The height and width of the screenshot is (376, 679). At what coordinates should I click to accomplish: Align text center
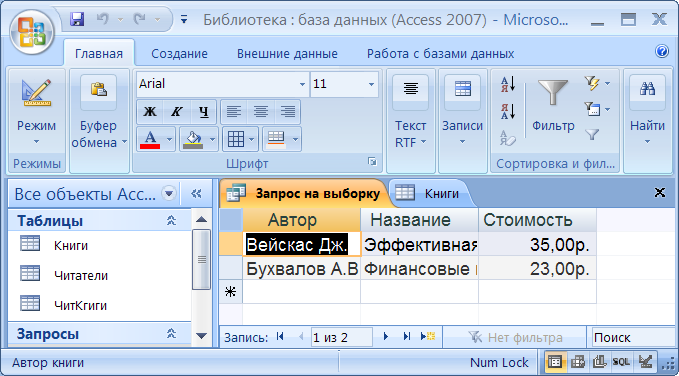point(261,112)
